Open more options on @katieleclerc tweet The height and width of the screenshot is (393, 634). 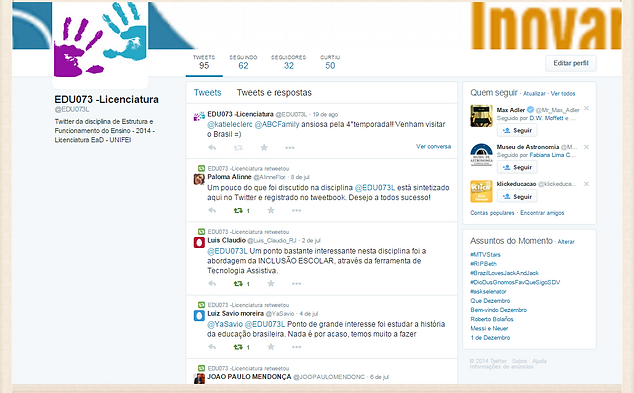click(x=290, y=148)
